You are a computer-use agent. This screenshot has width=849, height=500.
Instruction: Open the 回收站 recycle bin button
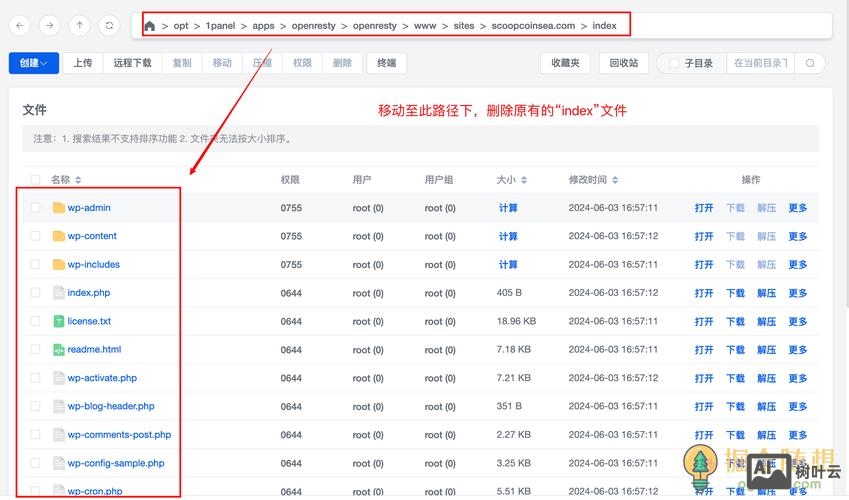[624, 63]
